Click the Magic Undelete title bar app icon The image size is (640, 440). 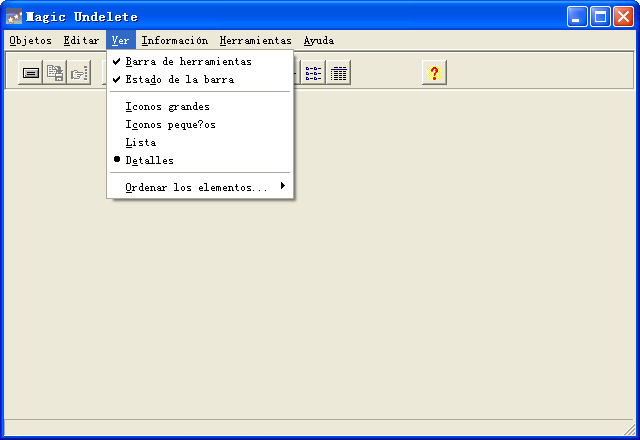click(x=14, y=17)
